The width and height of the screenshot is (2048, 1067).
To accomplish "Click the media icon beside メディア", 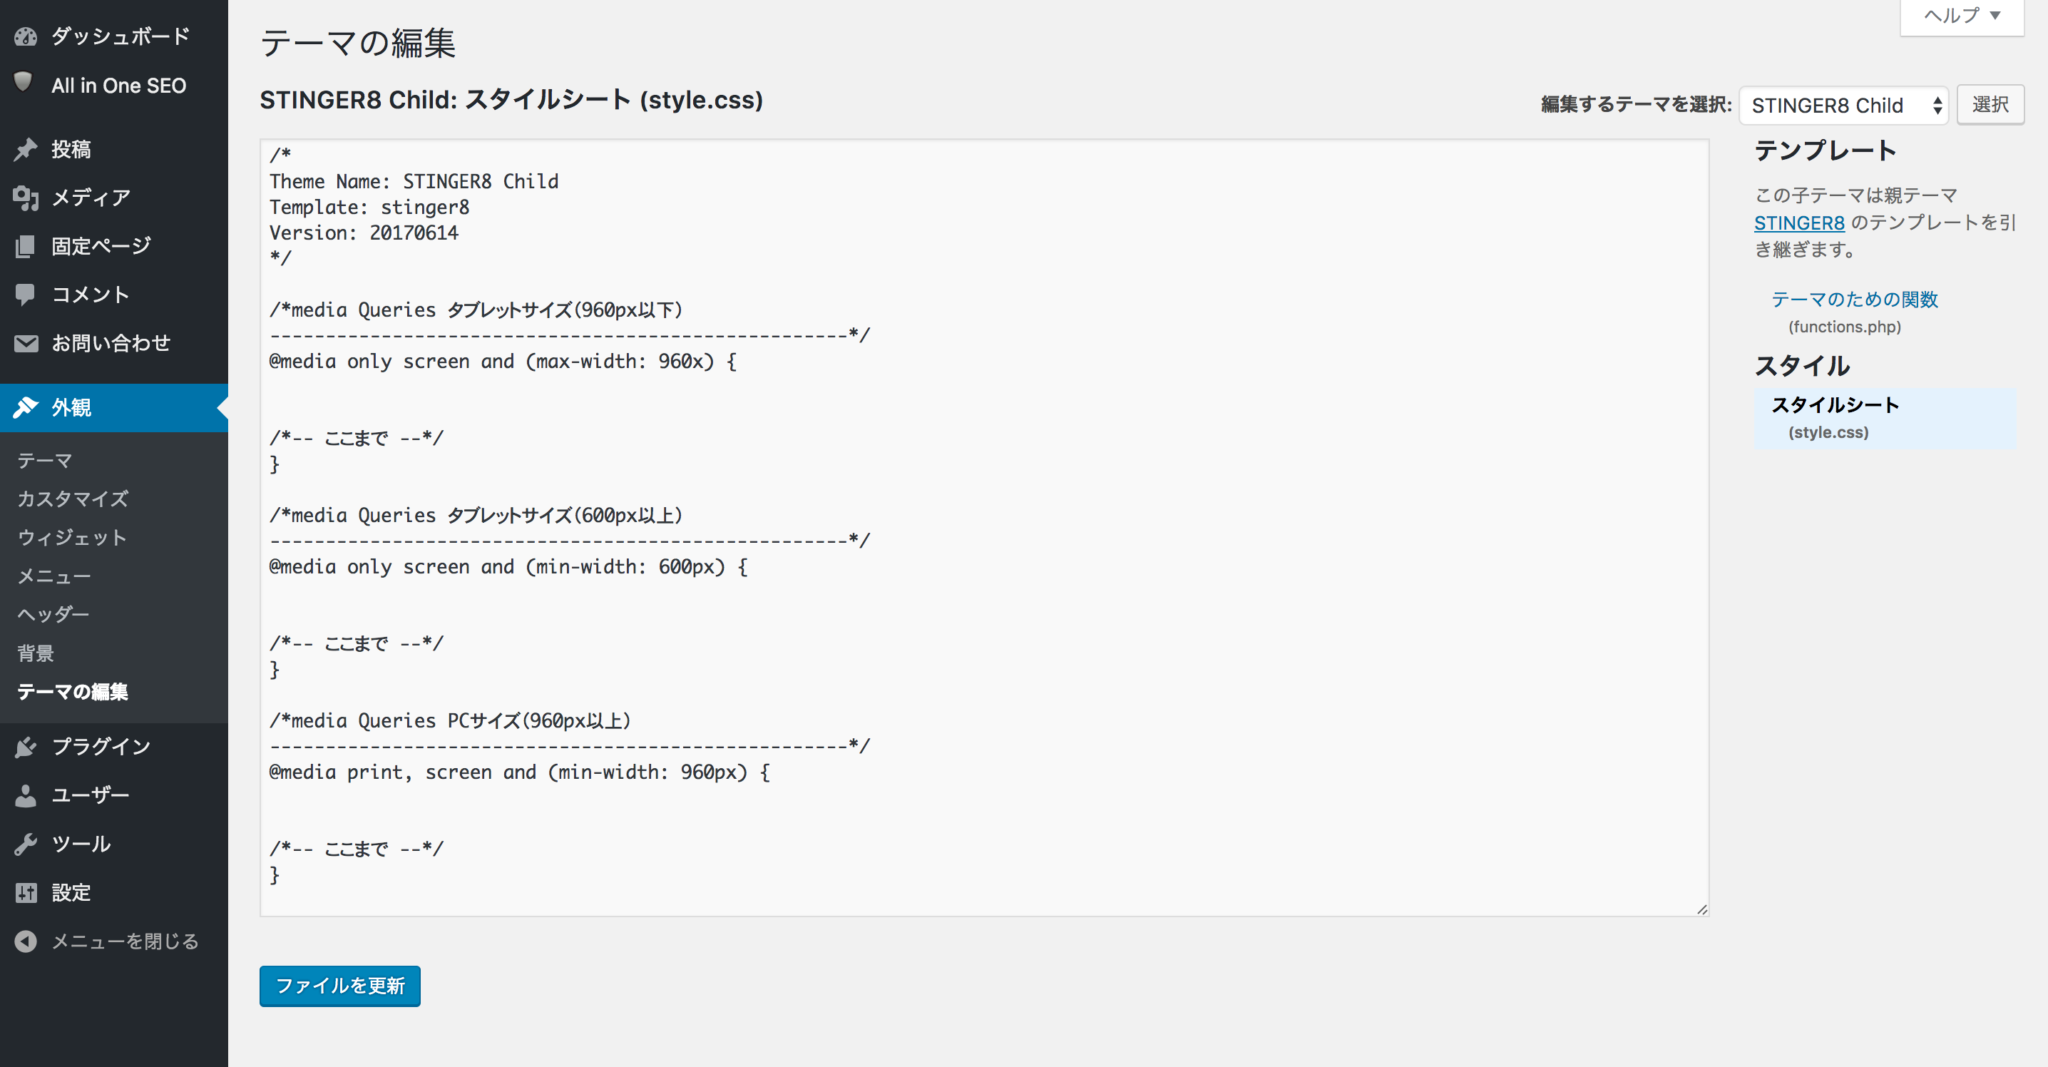I will pyautogui.click(x=26, y=198).
